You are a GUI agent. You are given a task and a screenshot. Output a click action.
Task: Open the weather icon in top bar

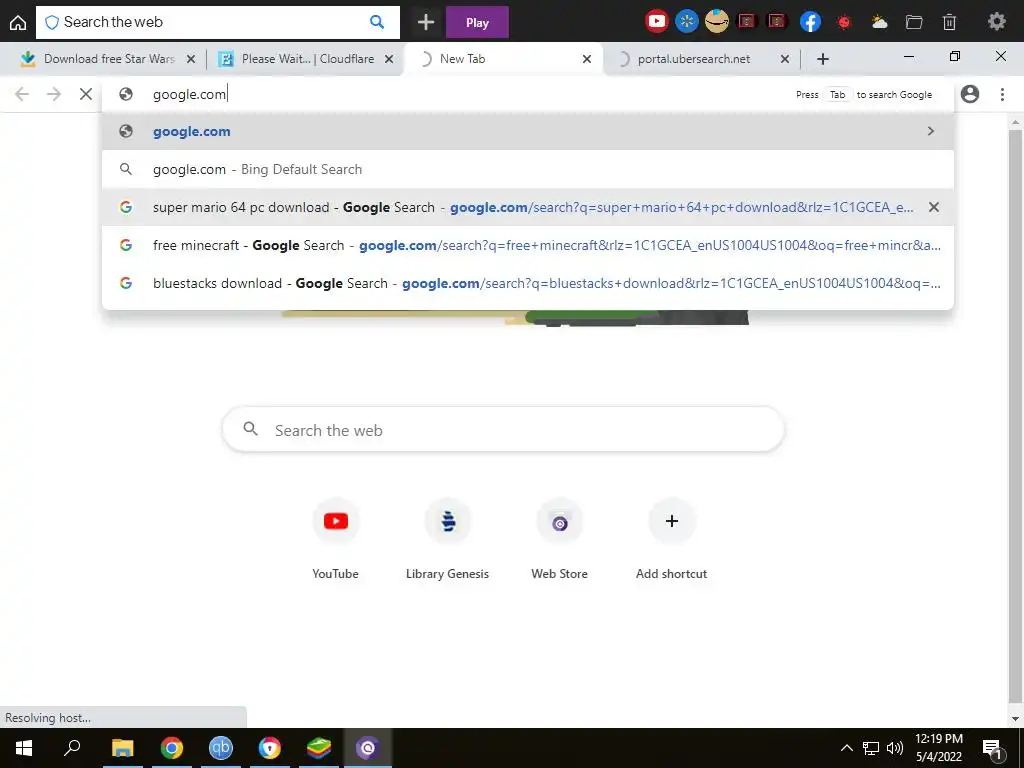879,22
